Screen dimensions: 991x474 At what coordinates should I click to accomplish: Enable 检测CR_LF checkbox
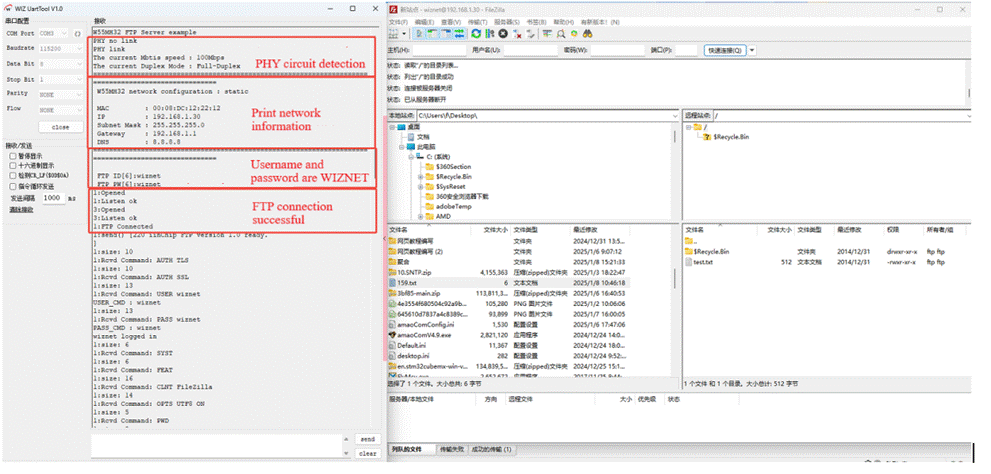tap(13, 176)
